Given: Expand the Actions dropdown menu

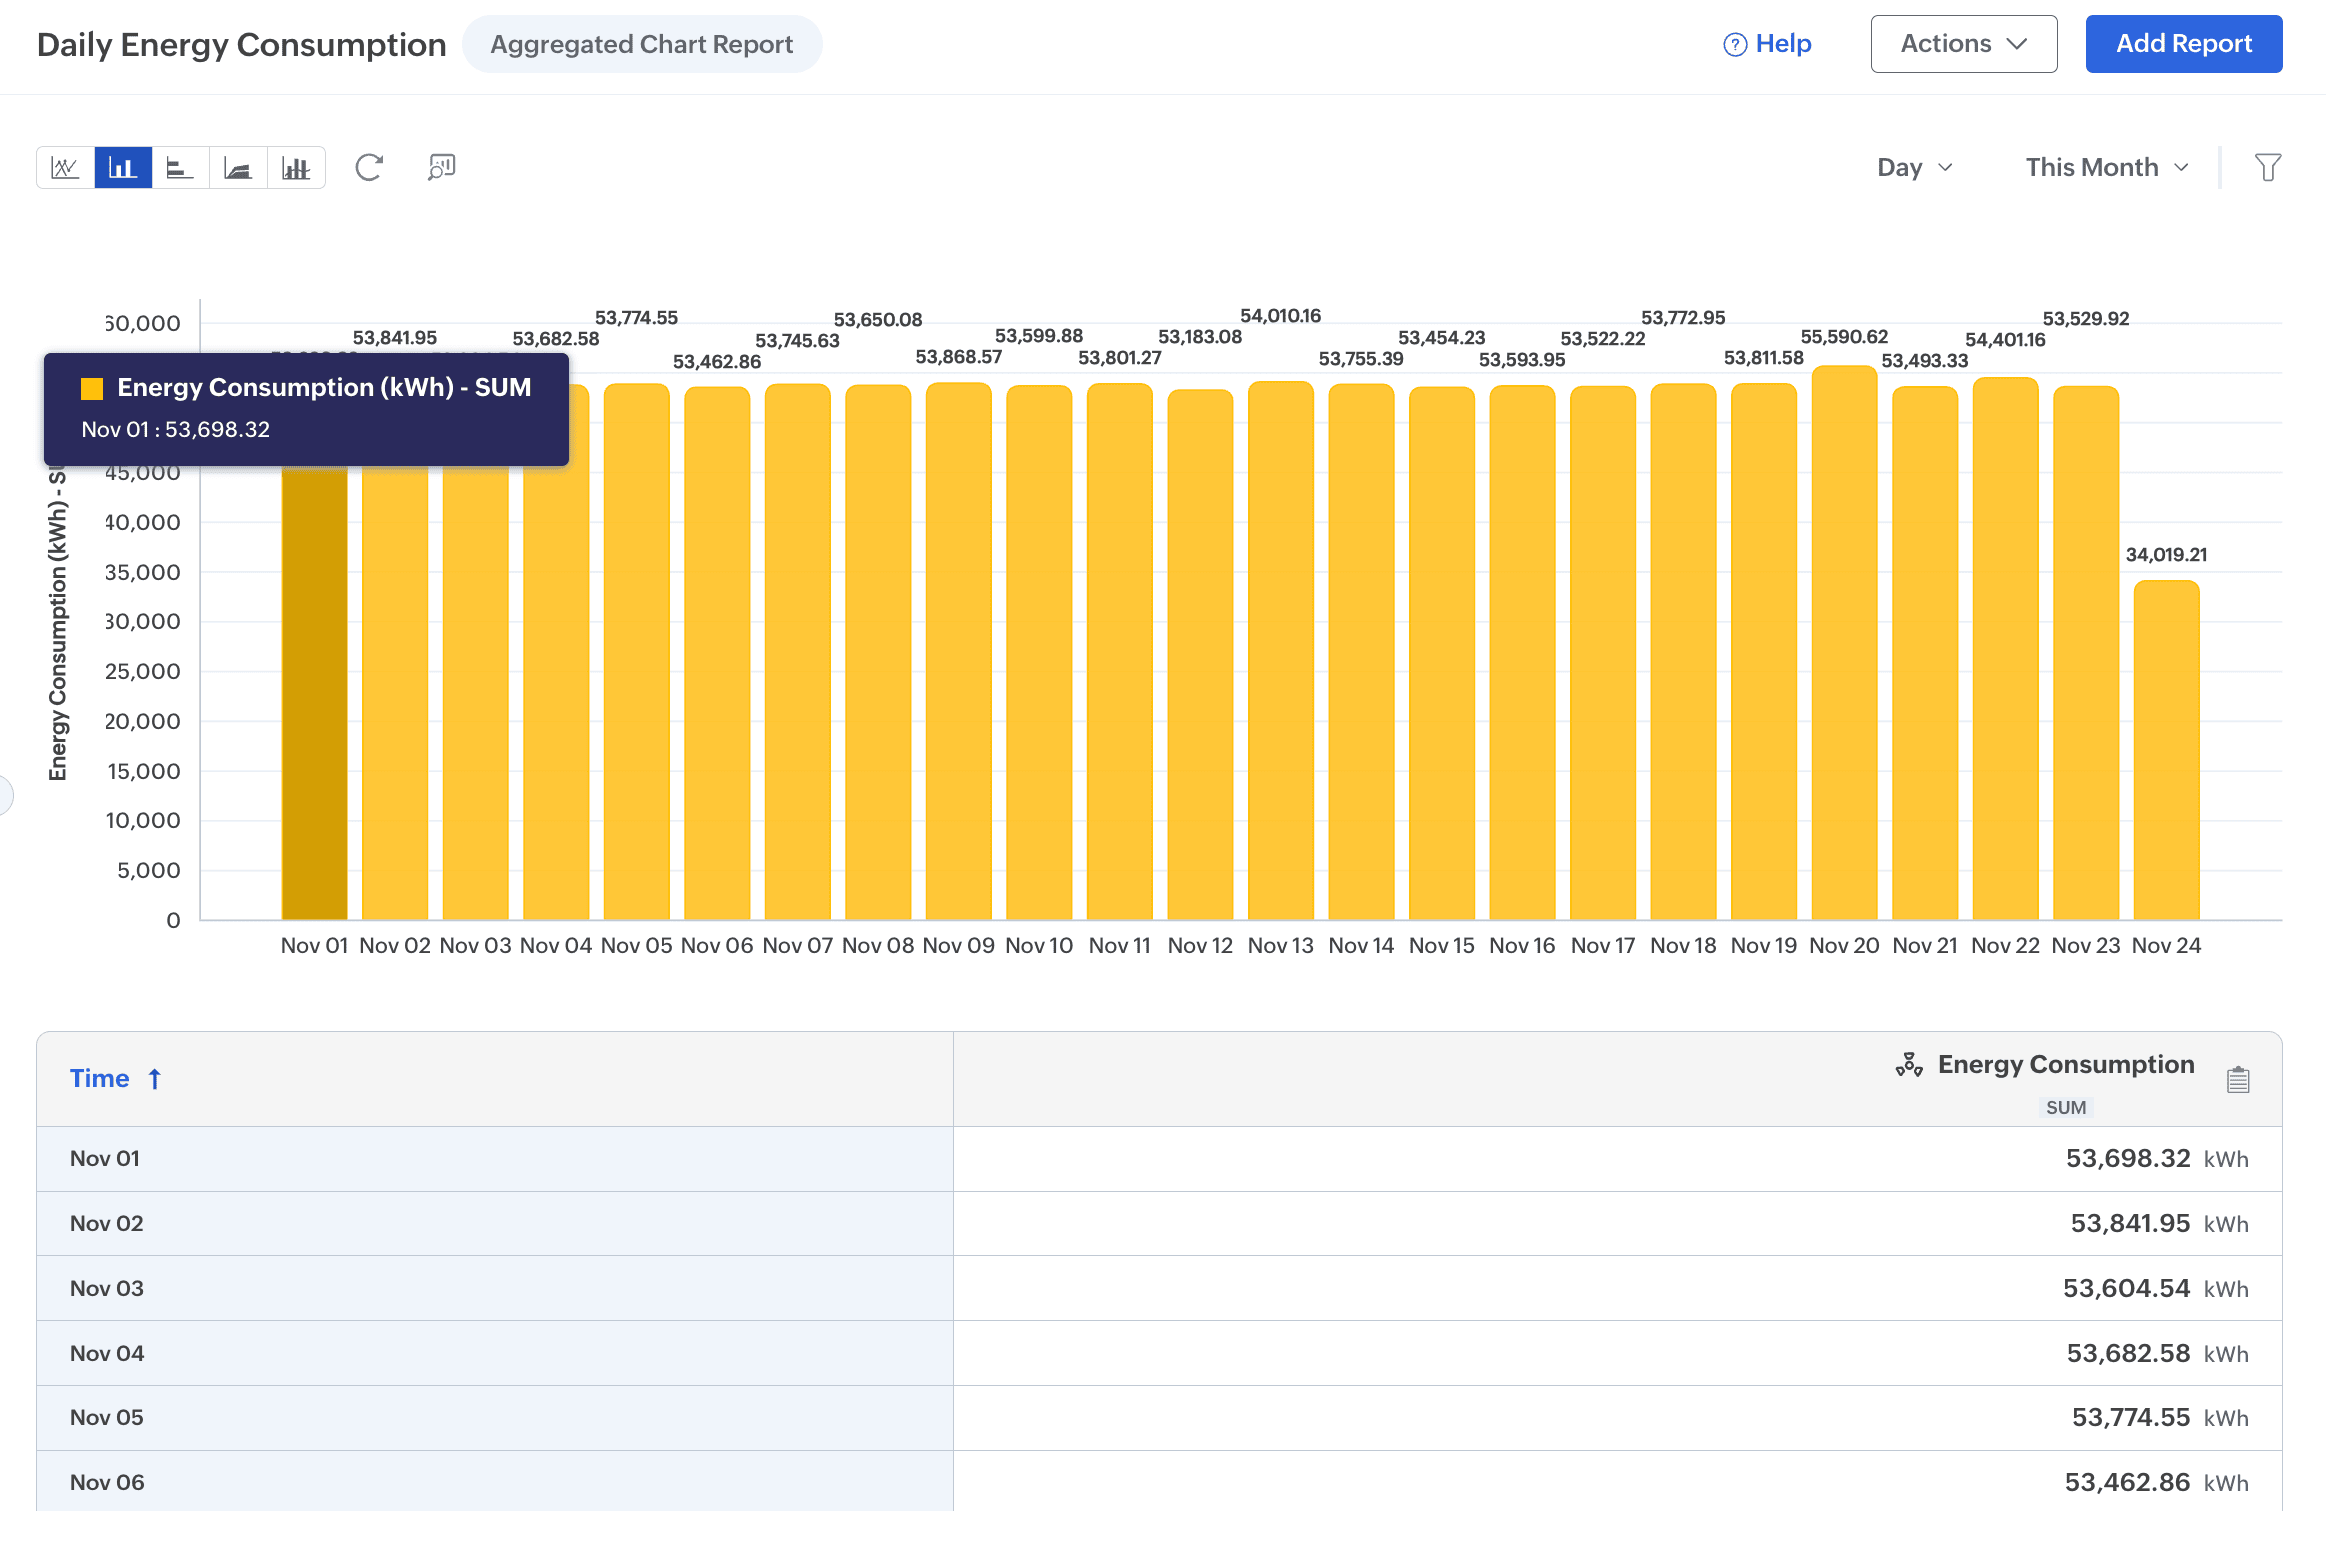Looking at the screenshot, I should pyautogui.click(x=1963, y=44).
